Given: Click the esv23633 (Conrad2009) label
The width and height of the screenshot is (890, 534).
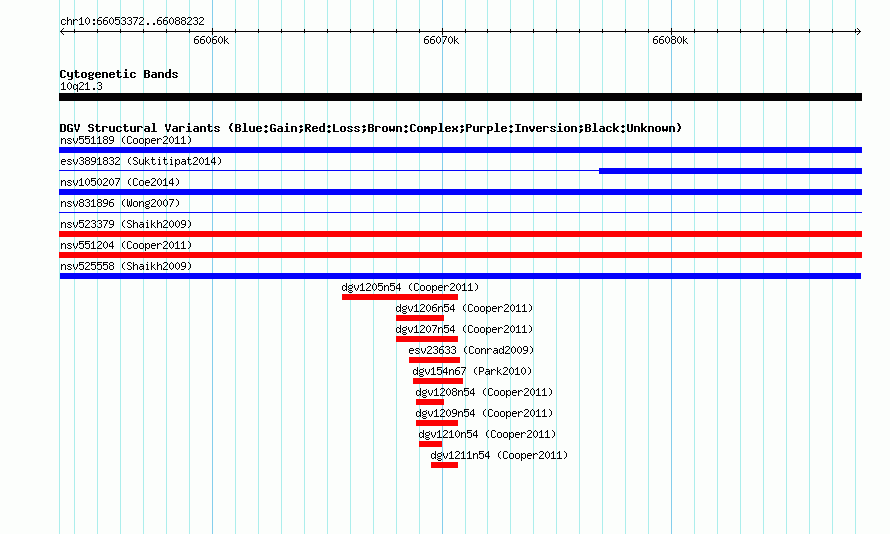Looking at the screenshot, I should point(471,350).
